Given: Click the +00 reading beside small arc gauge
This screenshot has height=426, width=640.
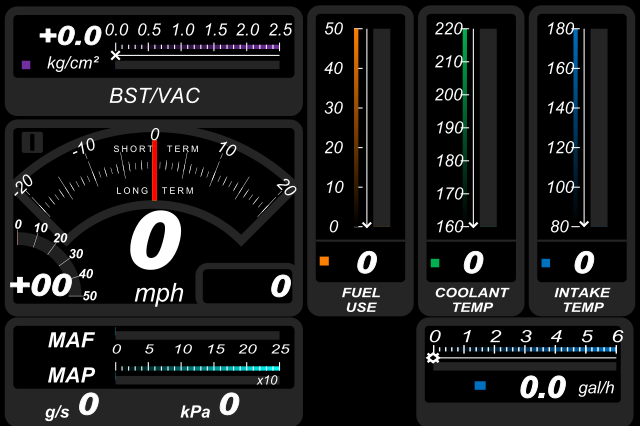Looking at the screenshot, I should click(41, 285).
